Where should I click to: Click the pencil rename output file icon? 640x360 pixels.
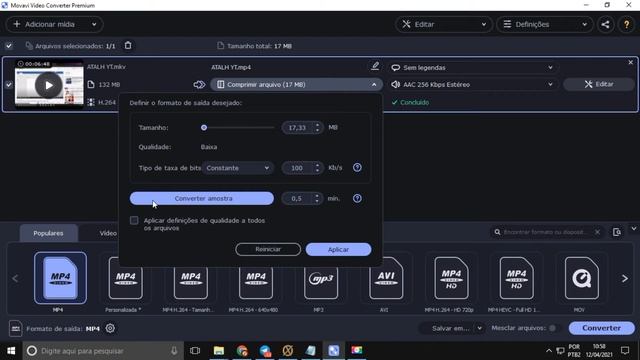pos(375,66)
